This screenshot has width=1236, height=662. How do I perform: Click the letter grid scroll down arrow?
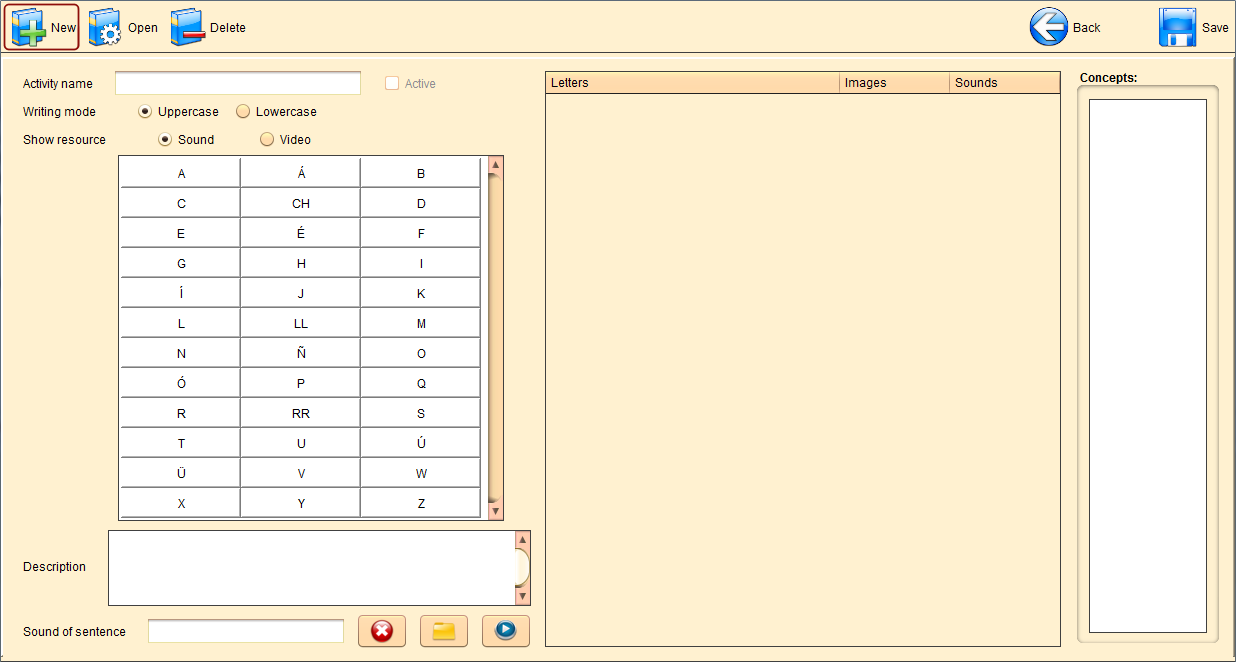495,511
